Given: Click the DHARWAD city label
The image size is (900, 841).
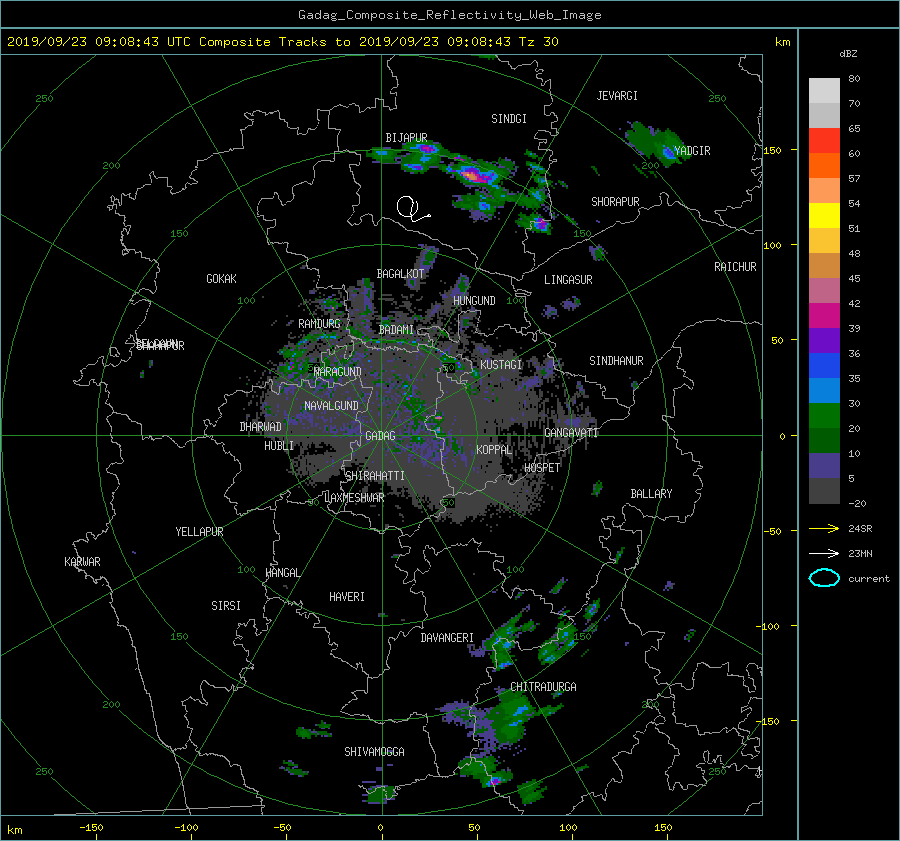Looking at the screenshot, I should point(260,427).
